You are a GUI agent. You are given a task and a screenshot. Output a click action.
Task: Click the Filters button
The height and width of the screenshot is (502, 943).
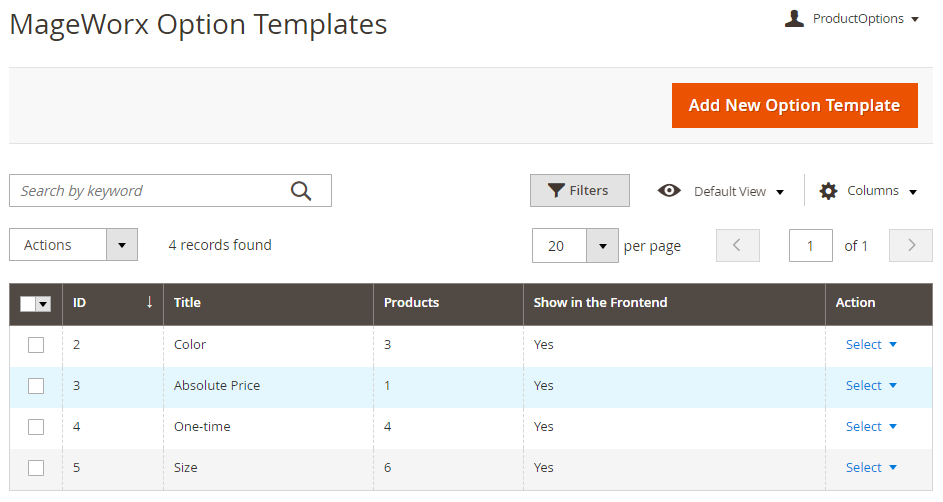tap(580, 191)
